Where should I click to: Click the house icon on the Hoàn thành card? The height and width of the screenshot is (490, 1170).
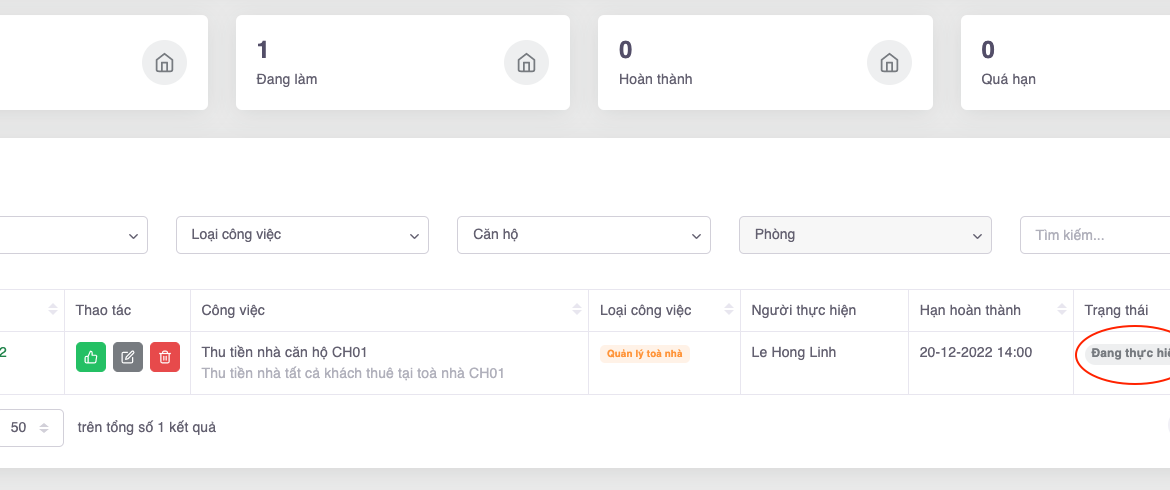click(x=888, y=63)
